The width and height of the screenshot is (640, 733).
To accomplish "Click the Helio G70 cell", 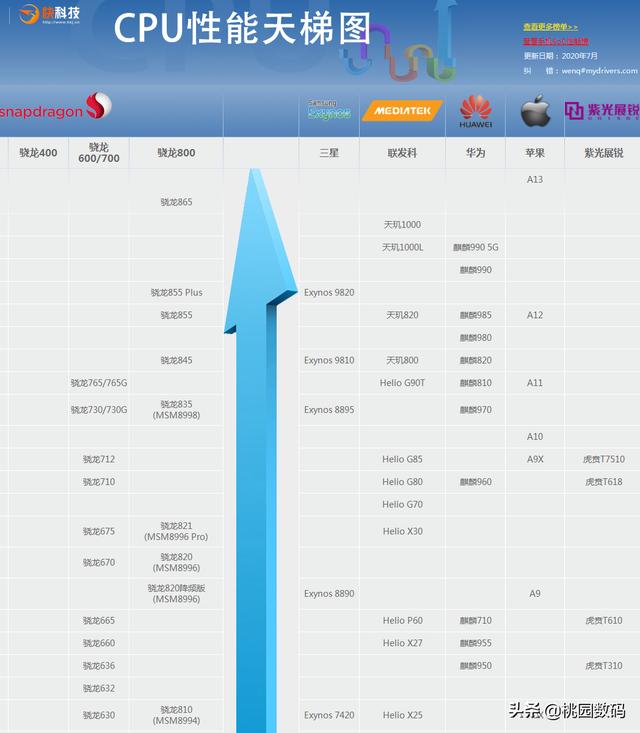I will (x=402, y=505).
